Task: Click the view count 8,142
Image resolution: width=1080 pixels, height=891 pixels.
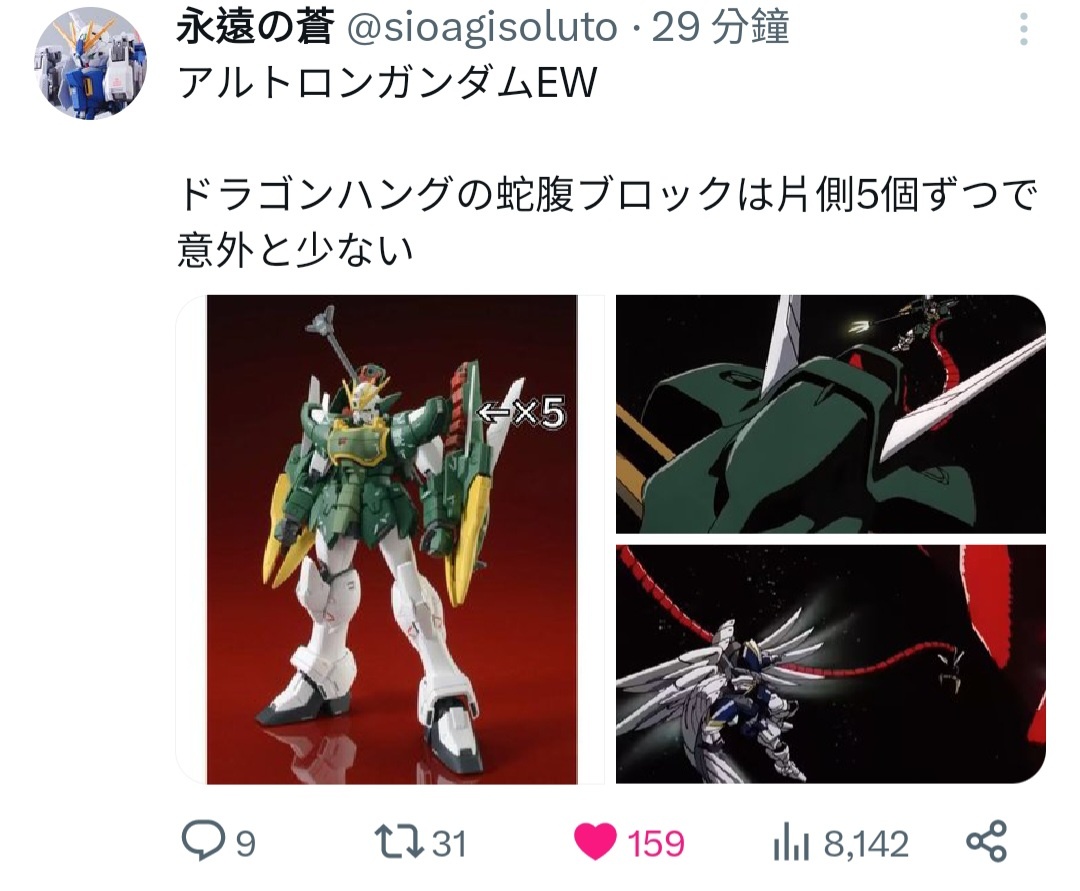Action: [866, 843]
